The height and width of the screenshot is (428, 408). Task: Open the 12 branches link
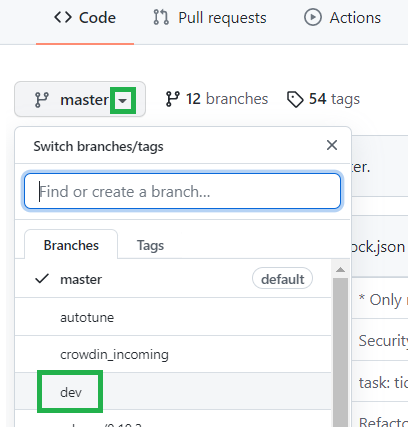(217, 99)
